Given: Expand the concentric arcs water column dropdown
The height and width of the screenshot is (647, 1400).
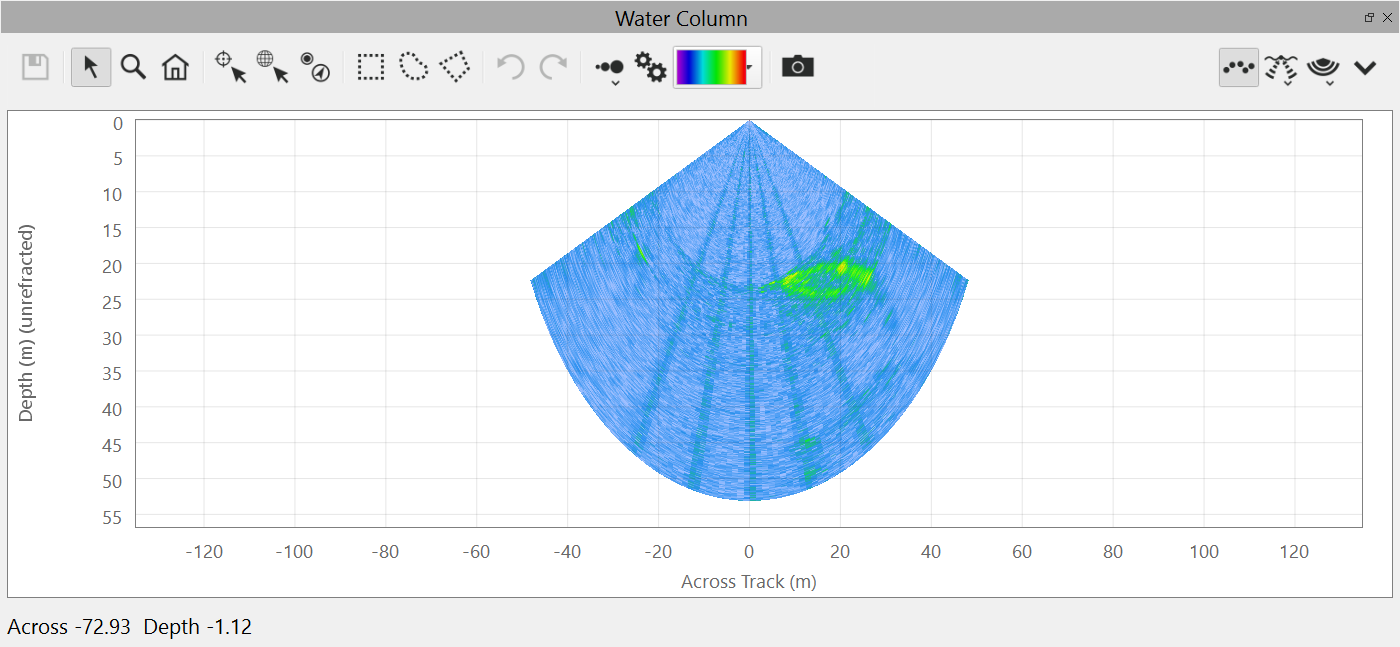Looking at the screenshot, I should coord(1323,68).
